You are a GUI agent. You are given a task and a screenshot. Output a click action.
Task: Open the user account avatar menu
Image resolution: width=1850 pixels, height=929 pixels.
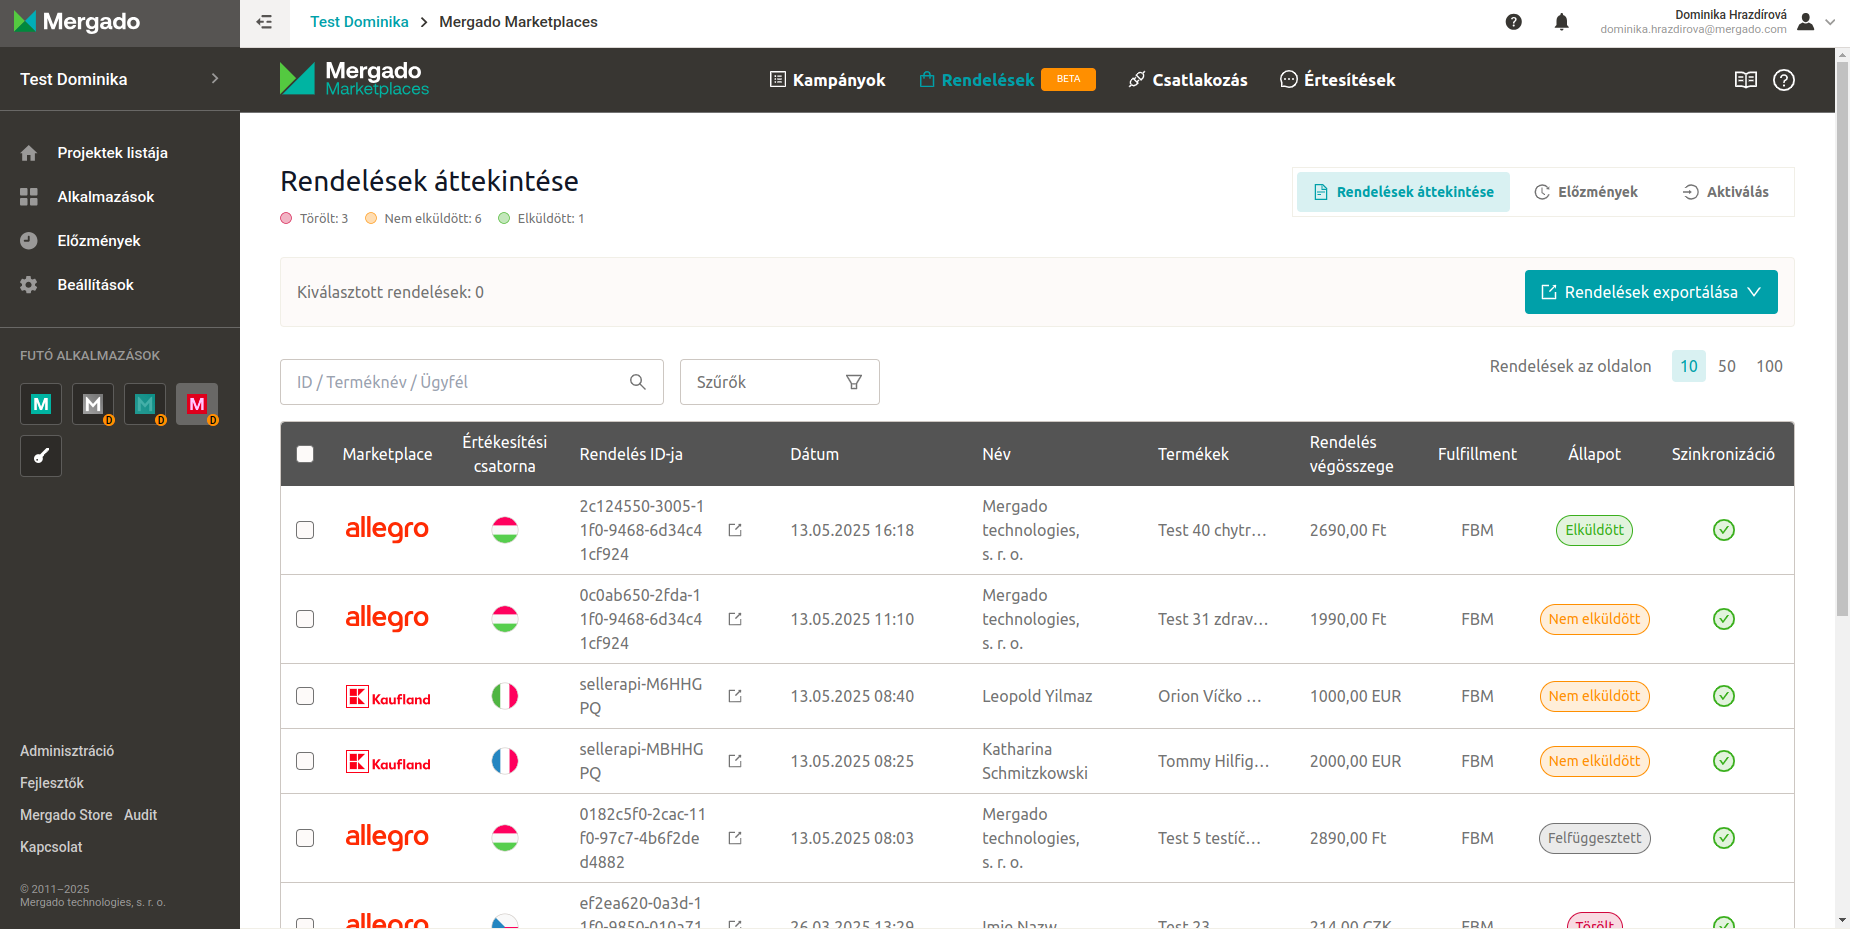(x=1806, y=22)
